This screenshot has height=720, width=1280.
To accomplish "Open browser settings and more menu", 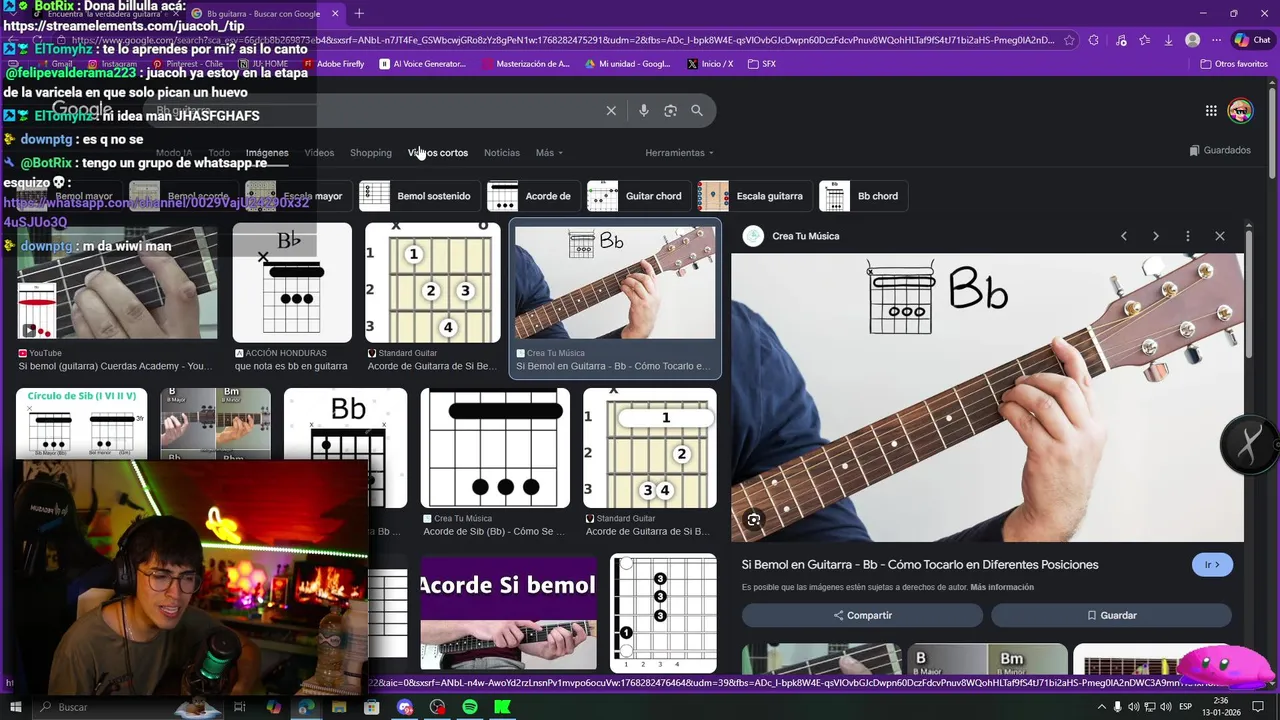I will point(1215,40).
